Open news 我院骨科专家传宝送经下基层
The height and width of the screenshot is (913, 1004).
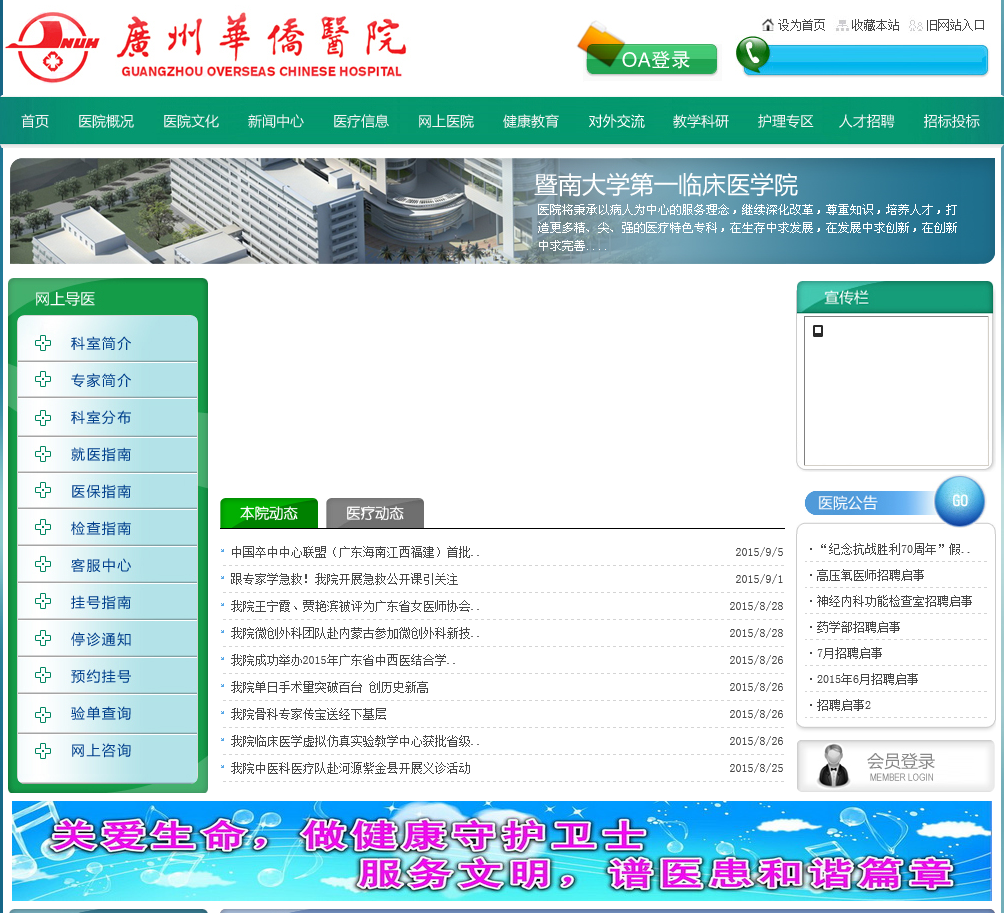pyautogui.click(x=309, y=714)
